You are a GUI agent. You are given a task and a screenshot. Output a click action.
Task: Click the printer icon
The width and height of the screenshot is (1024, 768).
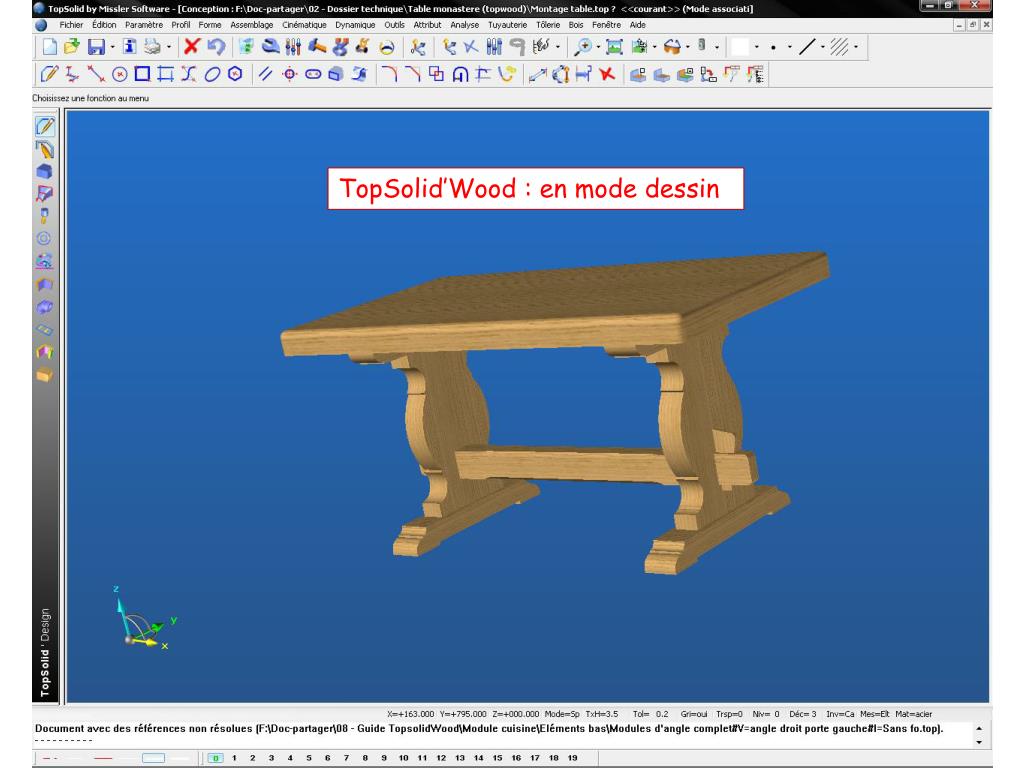152,47
